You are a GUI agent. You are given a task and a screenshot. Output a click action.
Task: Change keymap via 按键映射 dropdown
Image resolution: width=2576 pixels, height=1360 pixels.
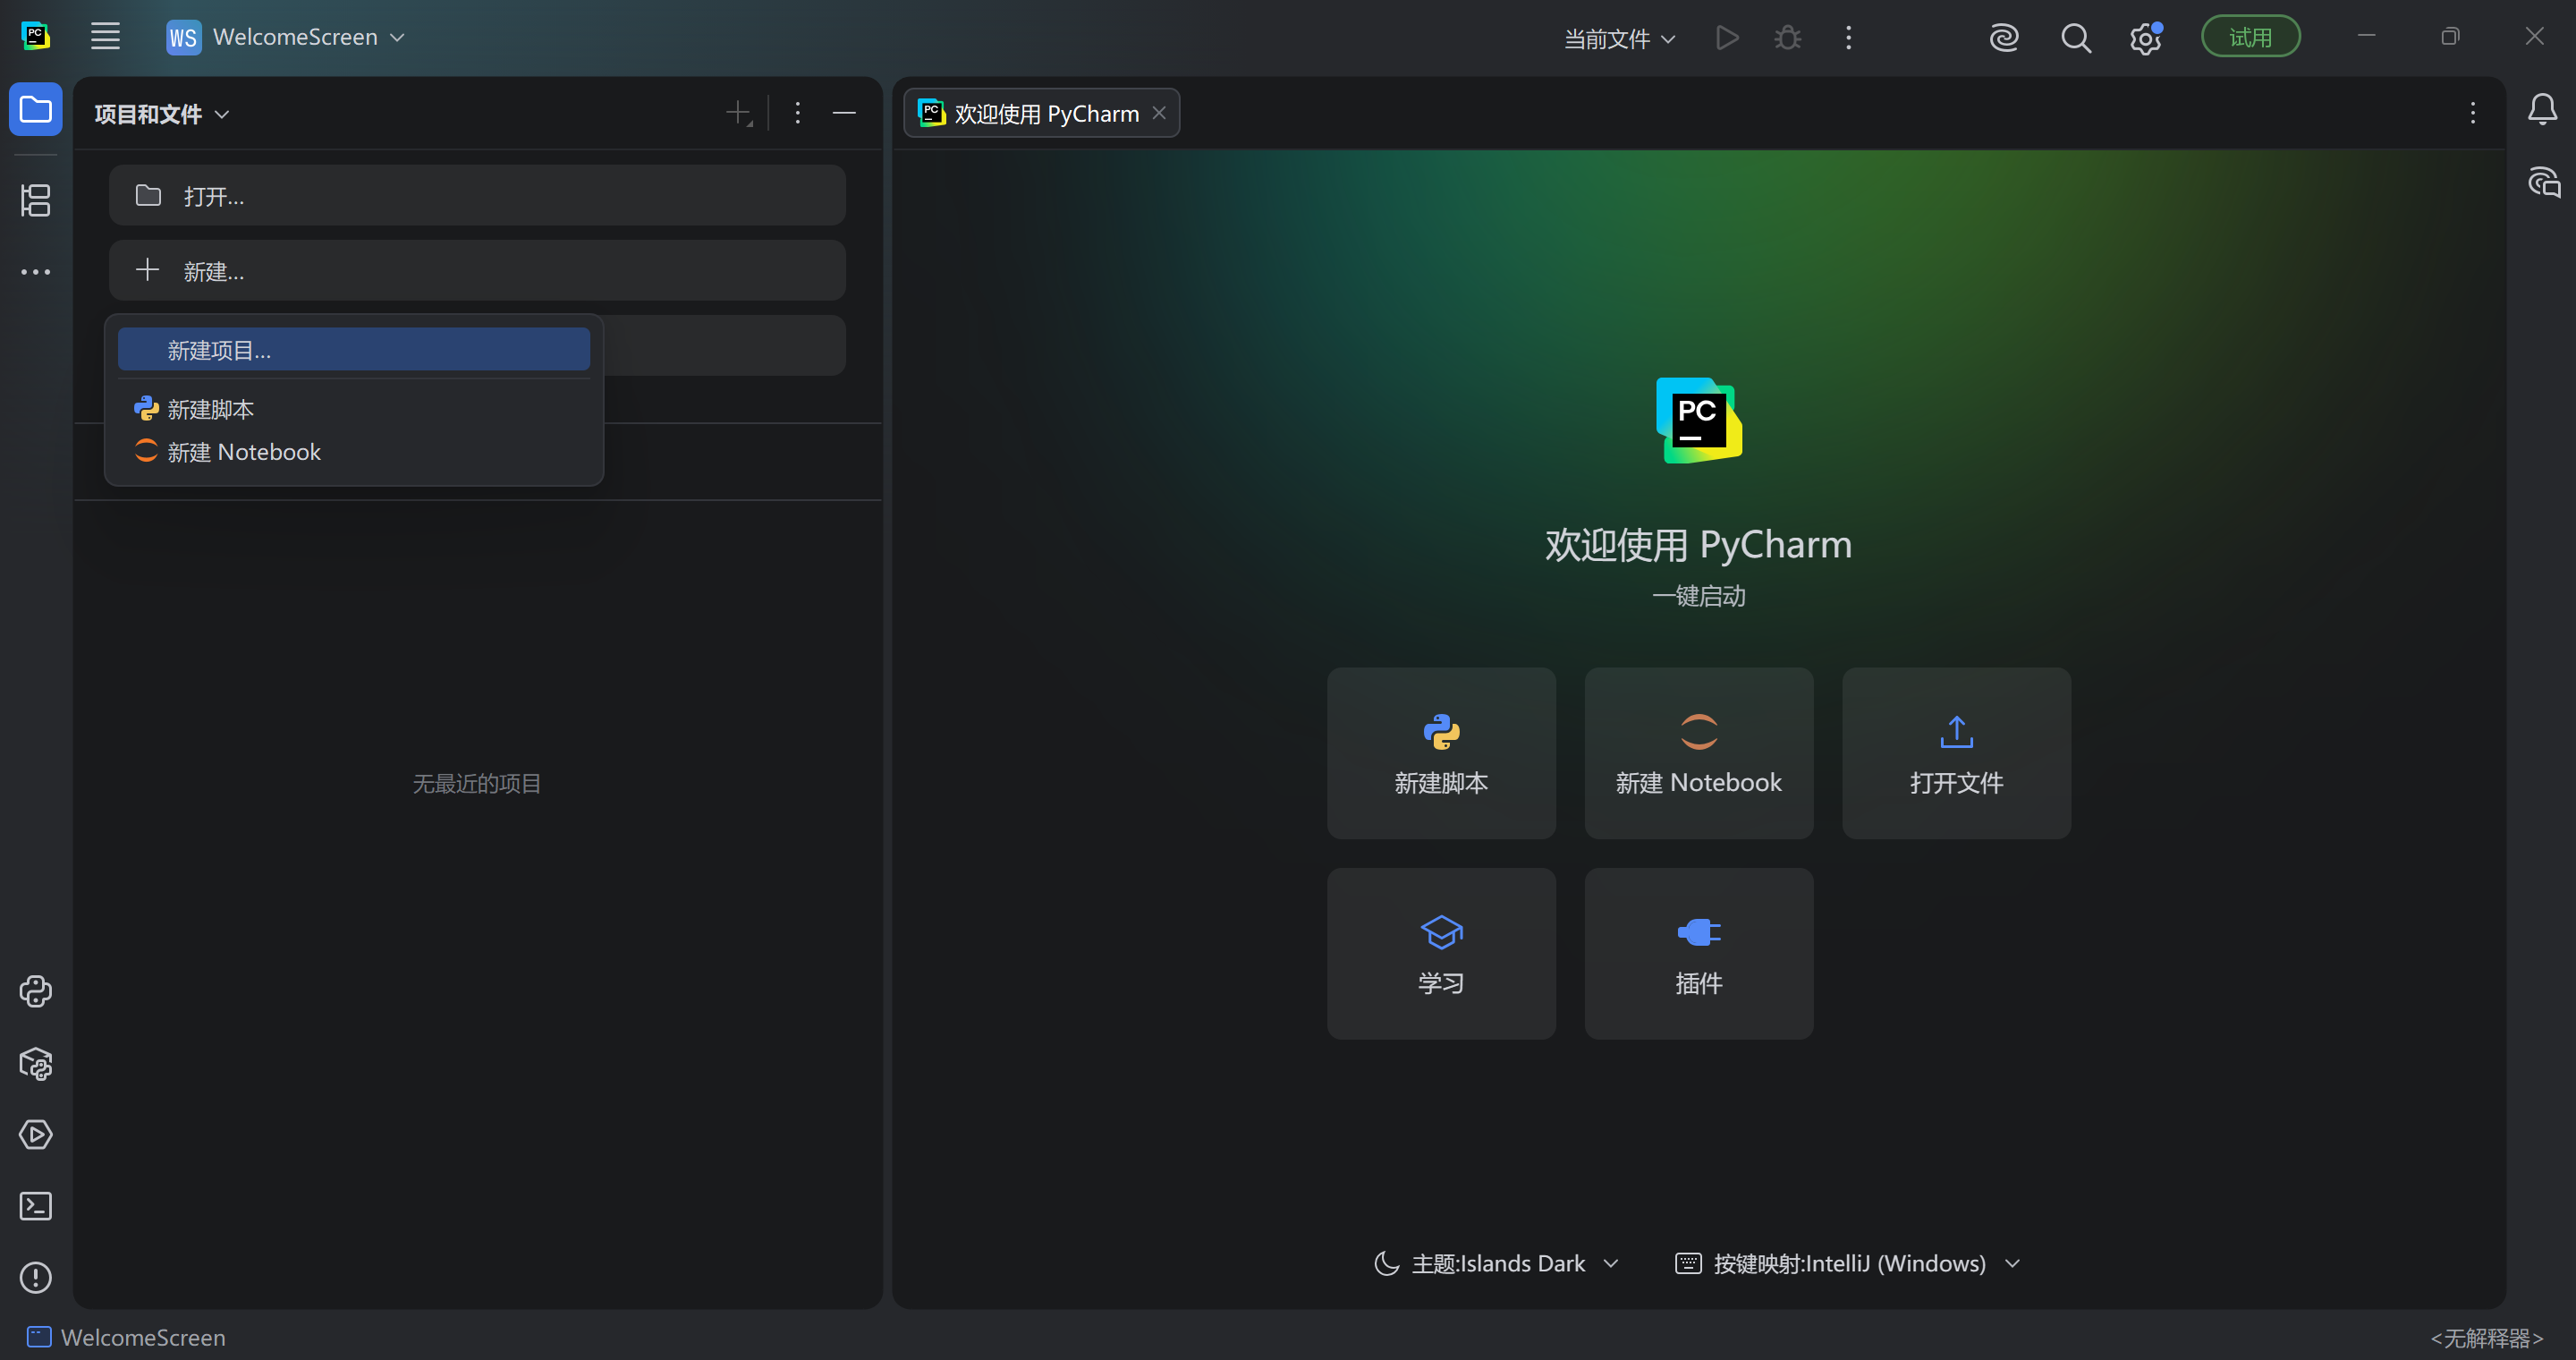pos(1847,1263)
